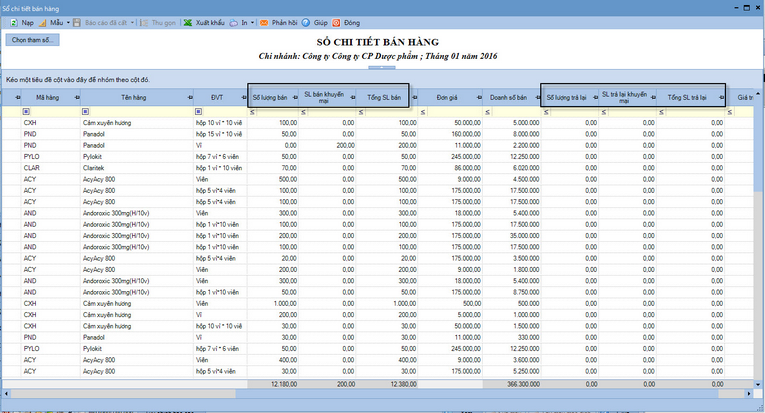Open the In print dropdown arrow
The height and width of the screenshot is (413, 765).
coord(252,23)
